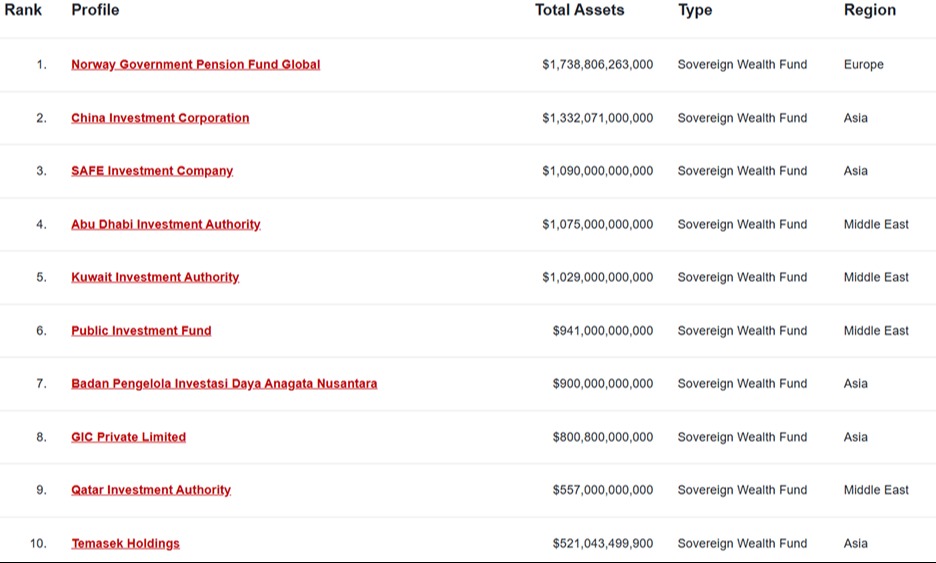Sort by the Rank column header
The width and height of the screenshot is (936, 563).
coord(23,10)
